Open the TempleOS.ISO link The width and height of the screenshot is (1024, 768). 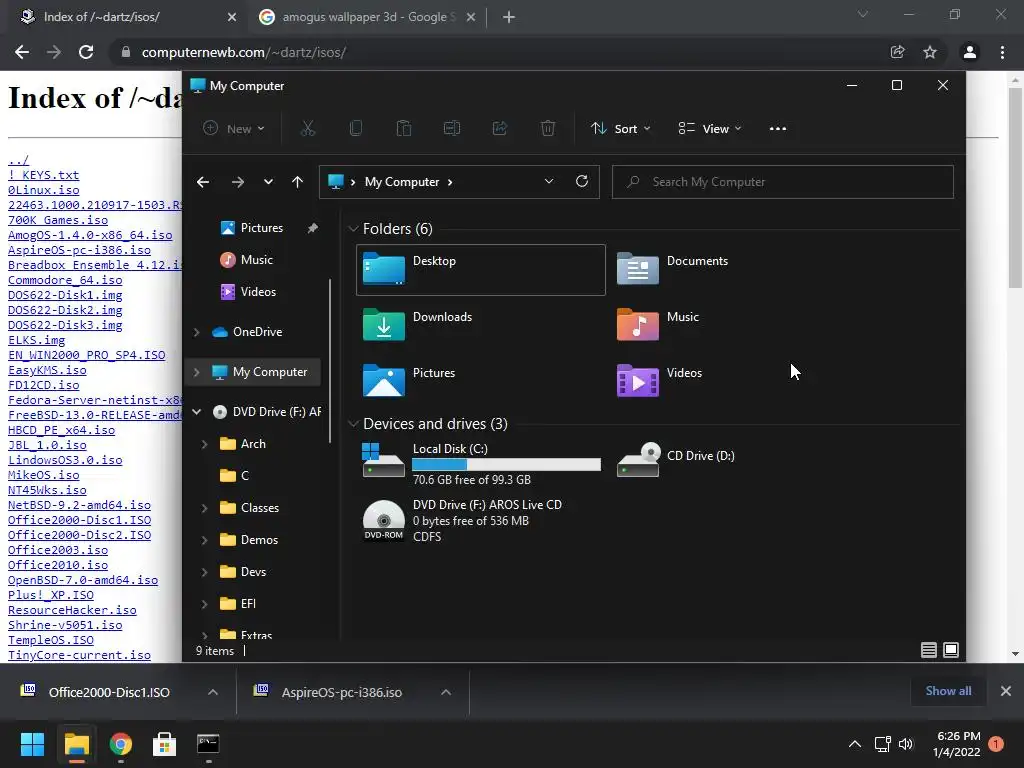click(x=50, y=640)
